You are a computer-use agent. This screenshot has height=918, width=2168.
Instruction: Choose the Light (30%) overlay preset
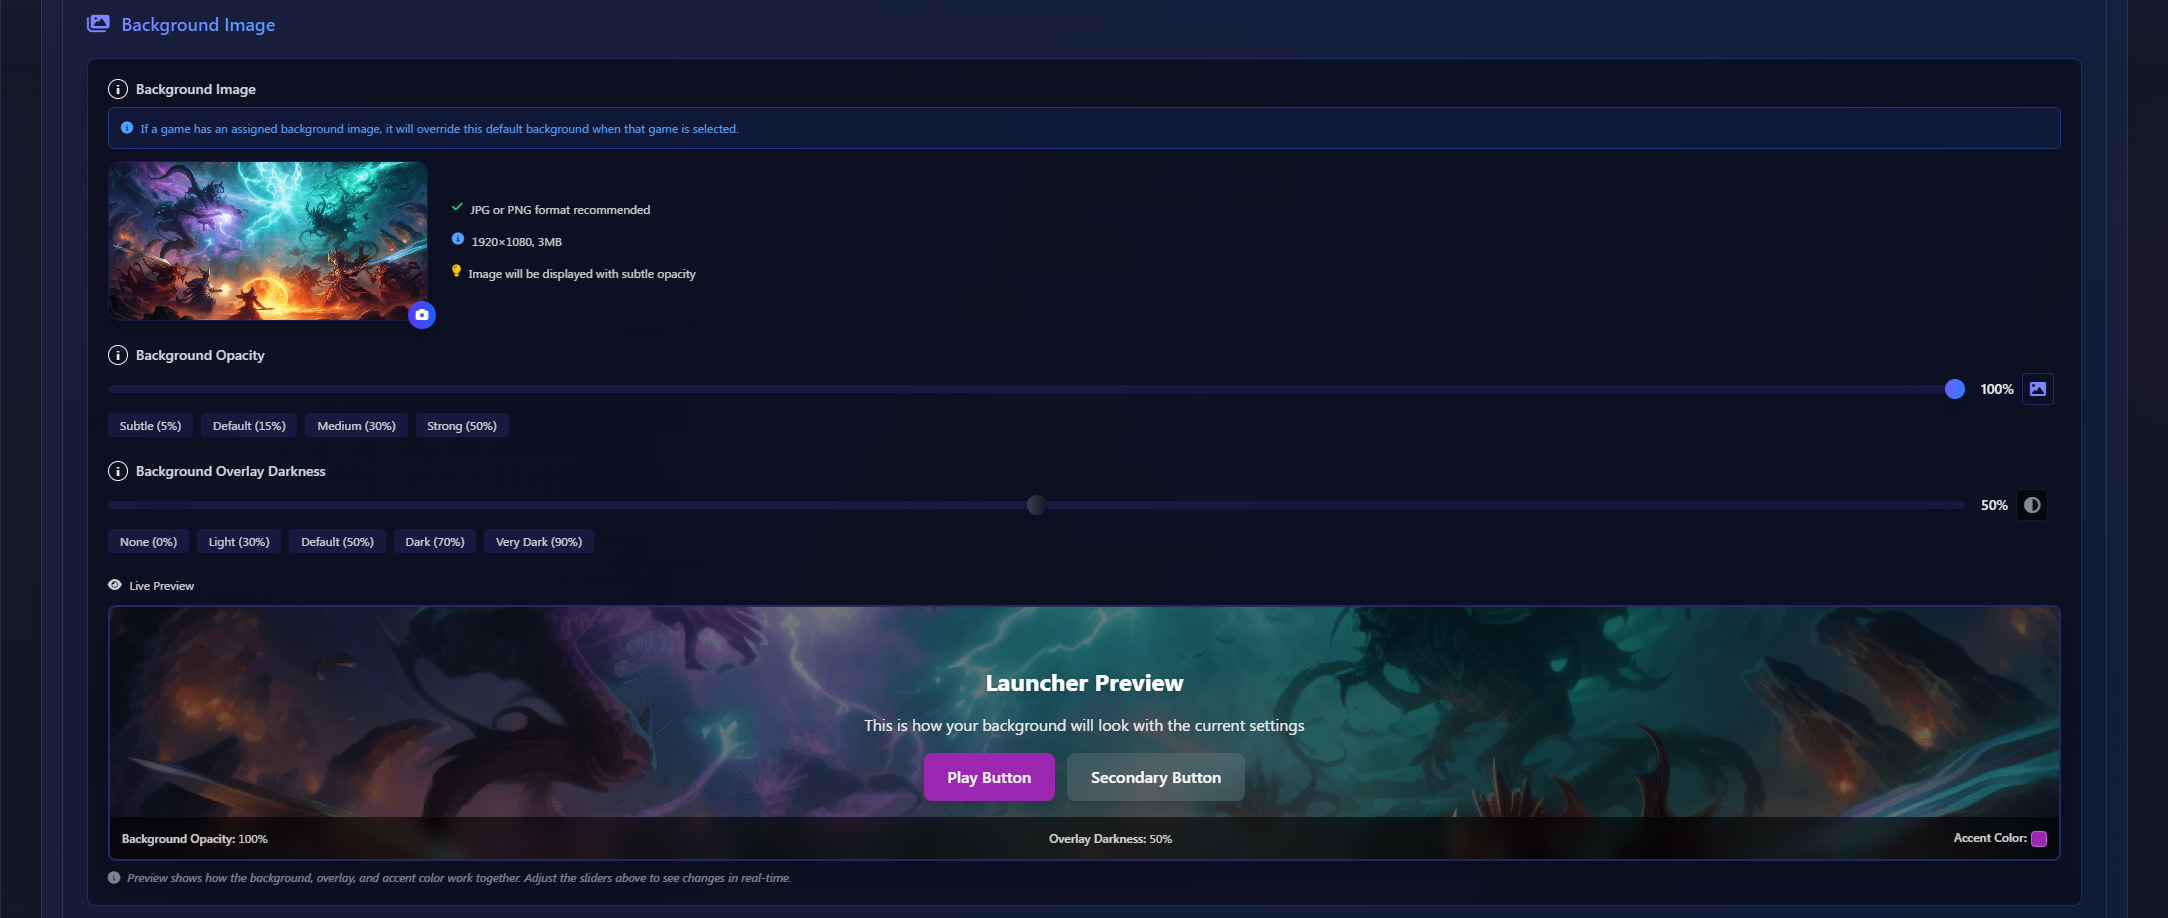[x=239, y=542]
